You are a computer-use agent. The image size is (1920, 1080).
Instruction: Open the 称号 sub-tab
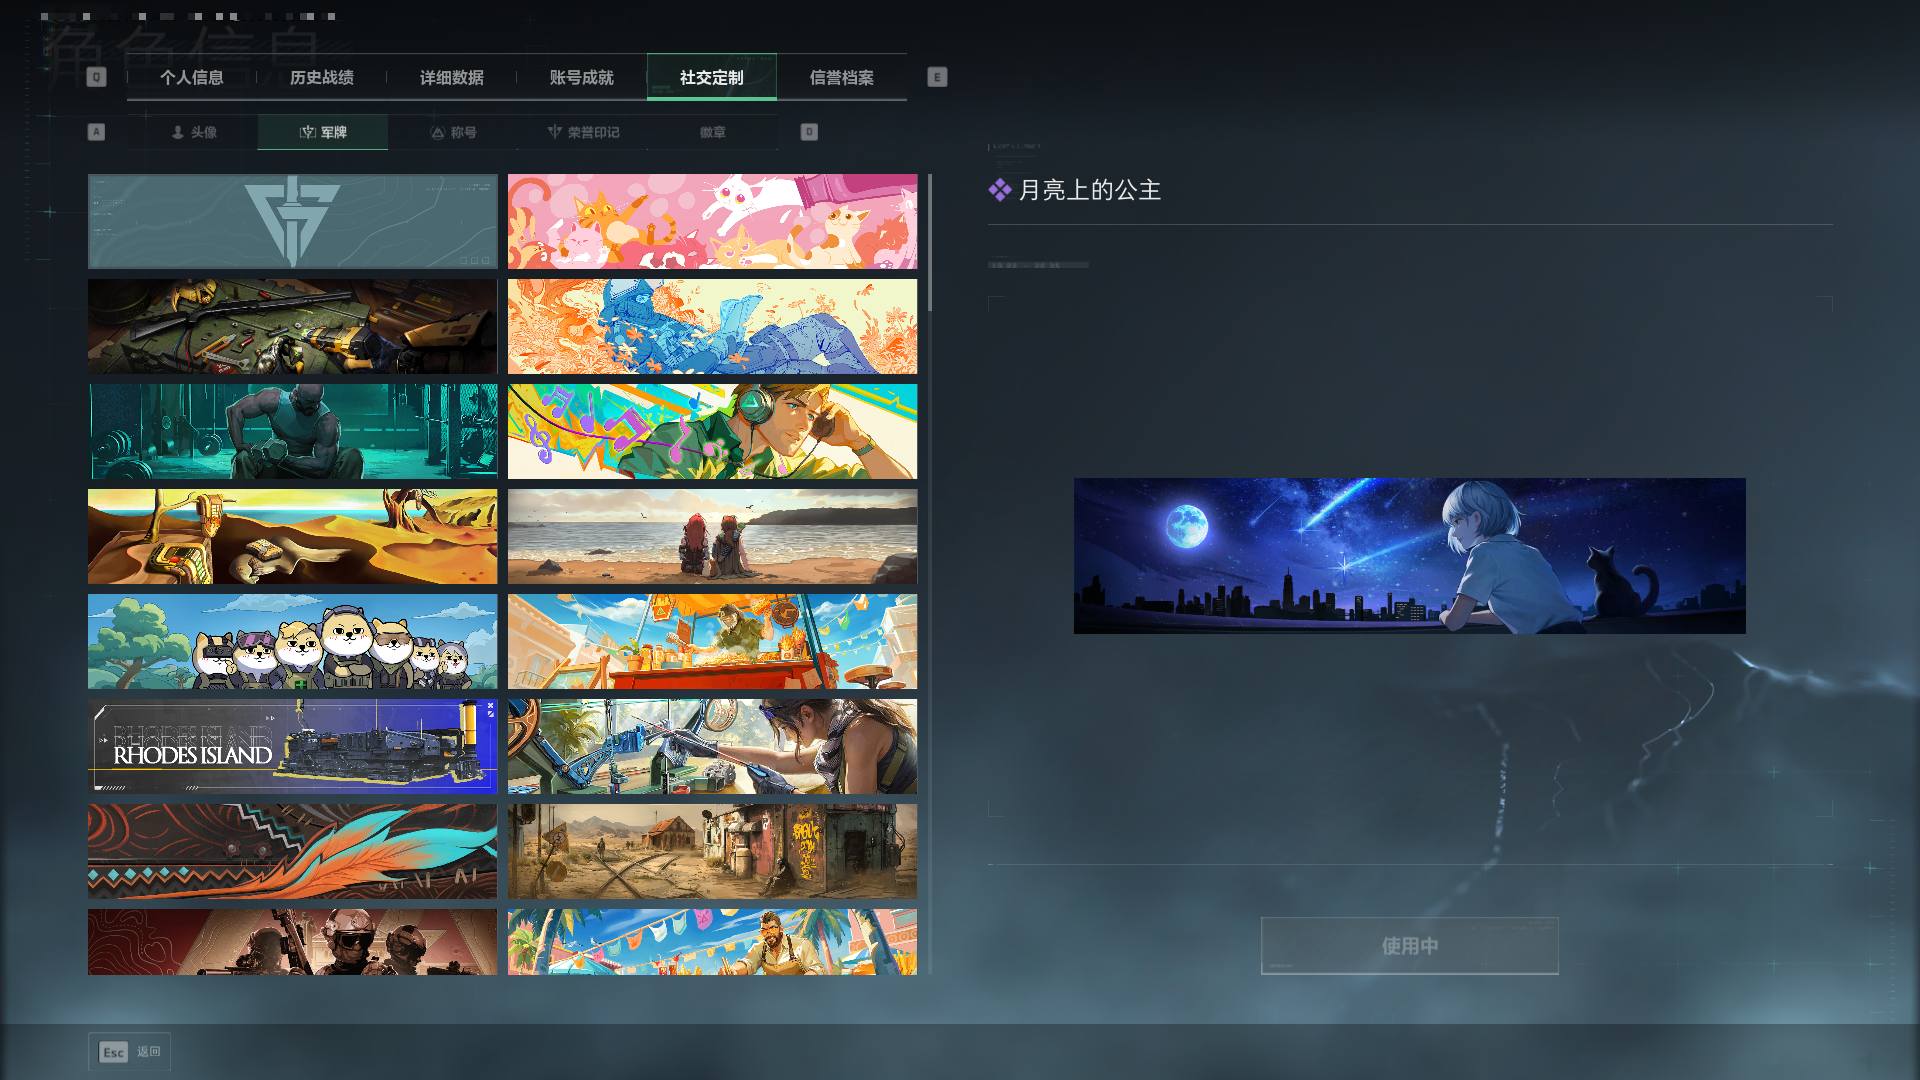coord(453,132)
